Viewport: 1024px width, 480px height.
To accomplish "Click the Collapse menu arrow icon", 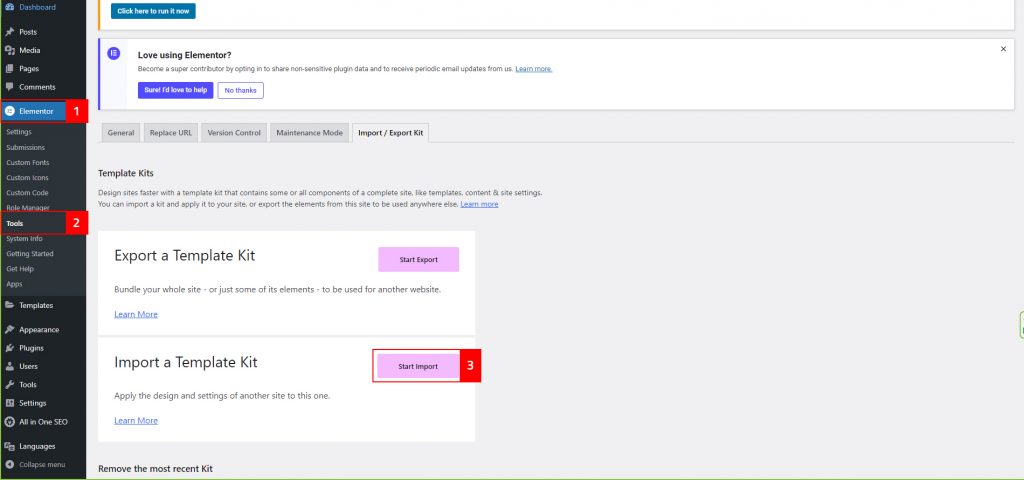I will [9, 464].
